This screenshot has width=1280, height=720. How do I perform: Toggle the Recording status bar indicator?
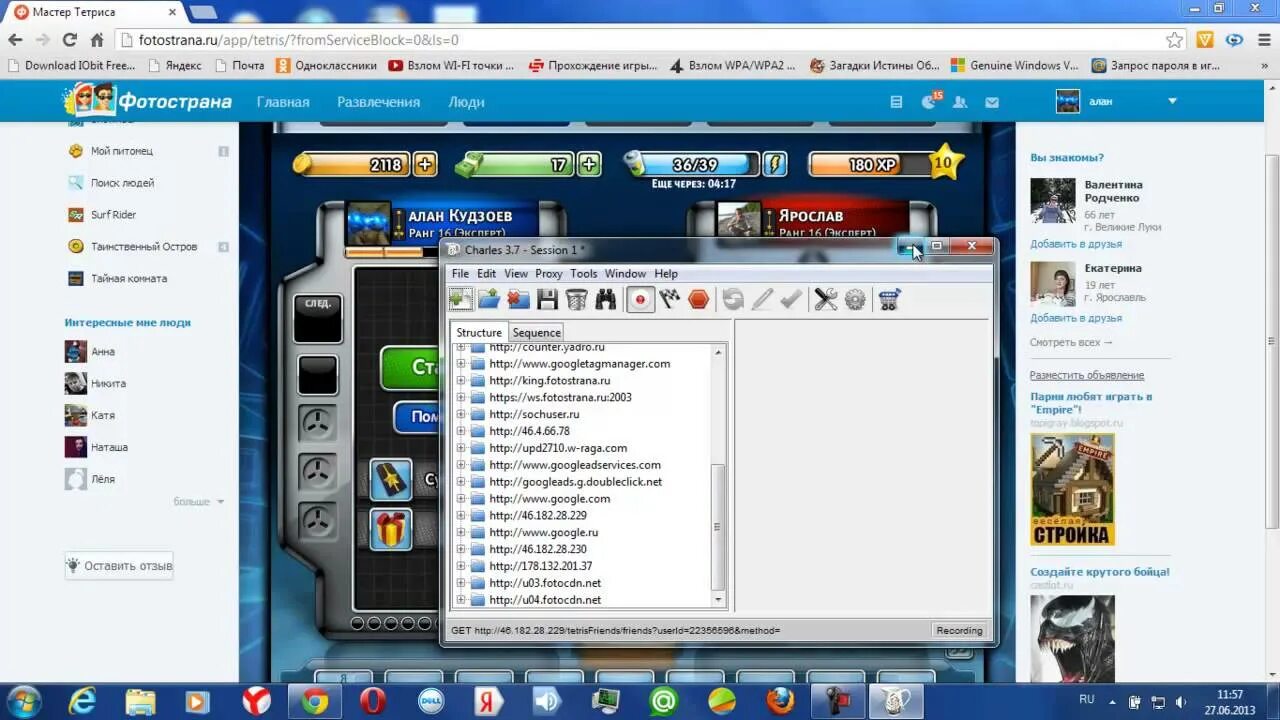click(959, 630)
